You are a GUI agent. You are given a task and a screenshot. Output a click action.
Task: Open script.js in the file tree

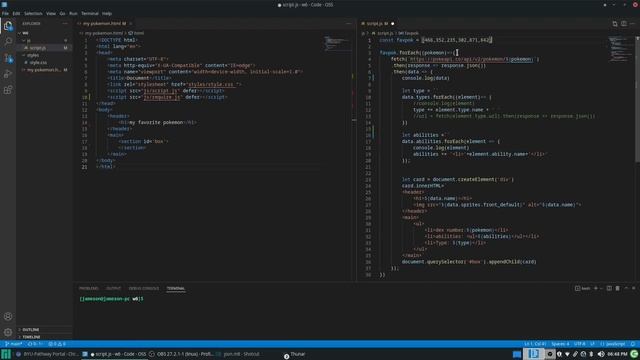[x=38, y=48]
